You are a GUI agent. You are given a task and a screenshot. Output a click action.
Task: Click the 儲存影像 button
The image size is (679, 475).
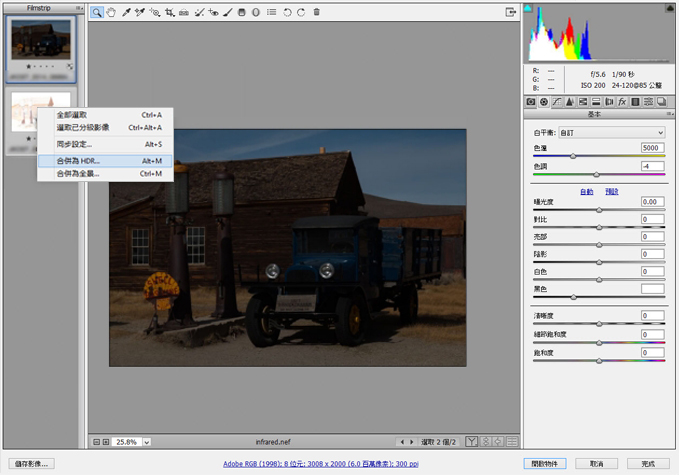(32, 464)
